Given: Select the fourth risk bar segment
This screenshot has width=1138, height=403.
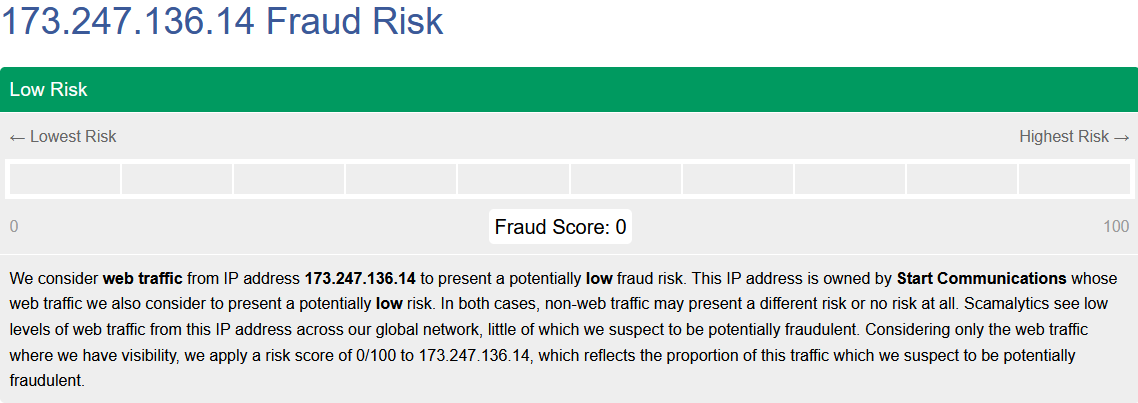Looking at the screenshot, I should click(401, 179).
